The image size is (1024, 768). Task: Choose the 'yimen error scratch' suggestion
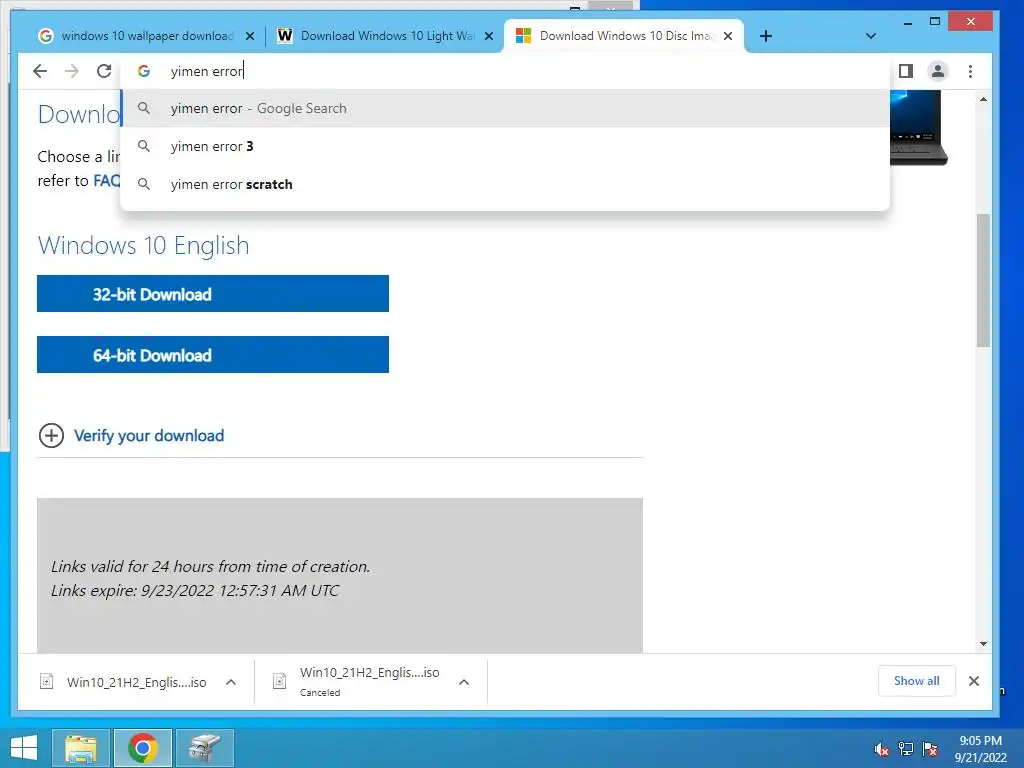tap(505, 184)
